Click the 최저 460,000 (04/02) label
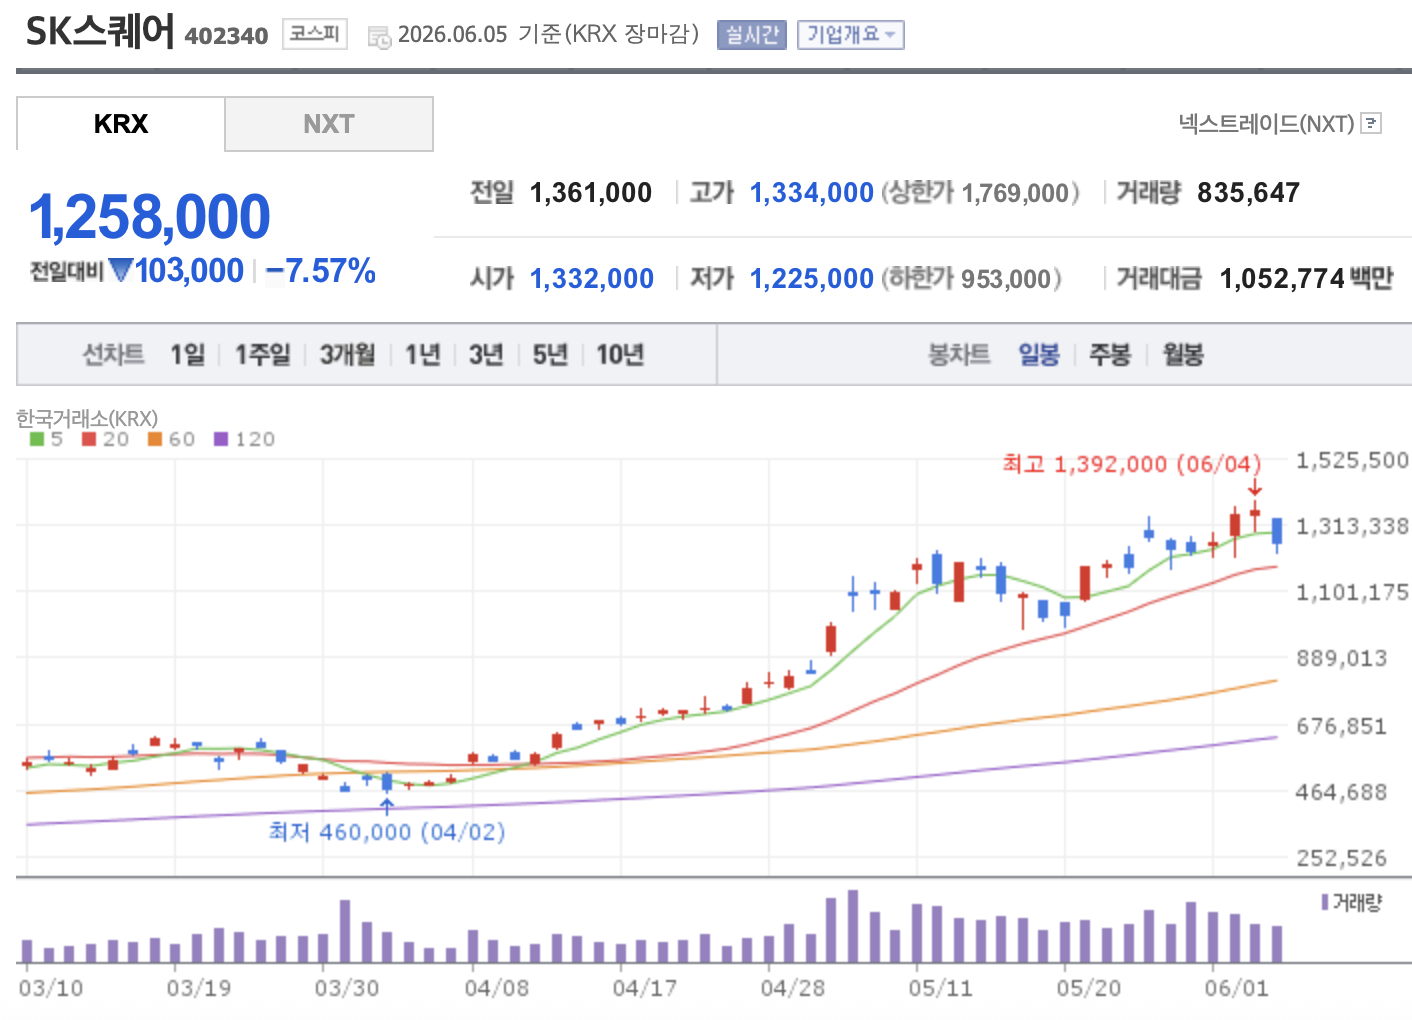The height and width of the screenshot is (1020, 1412). coord(387,832)
